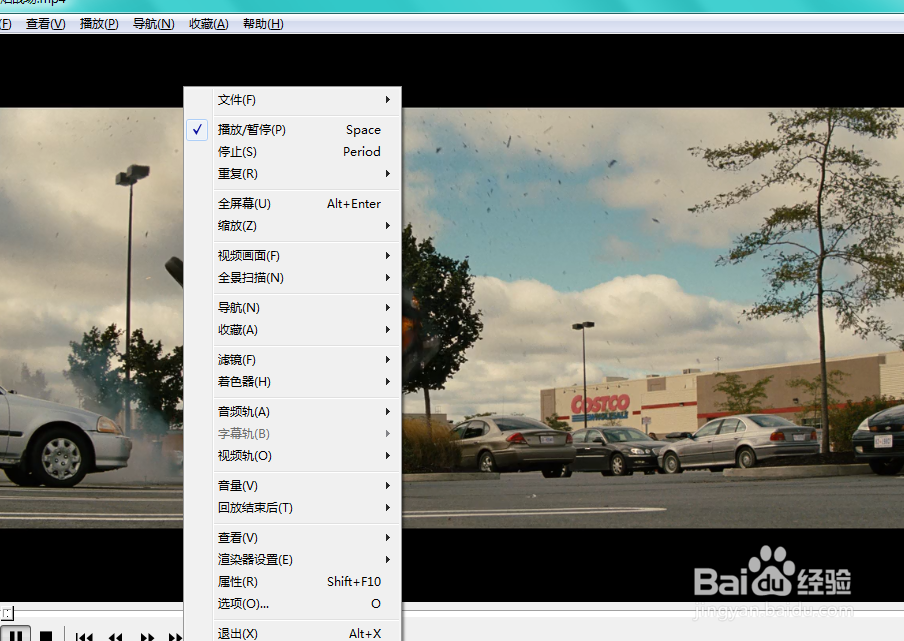
Task: Open 导航(N) in the top menu bar
Action: tap(153, 24)
